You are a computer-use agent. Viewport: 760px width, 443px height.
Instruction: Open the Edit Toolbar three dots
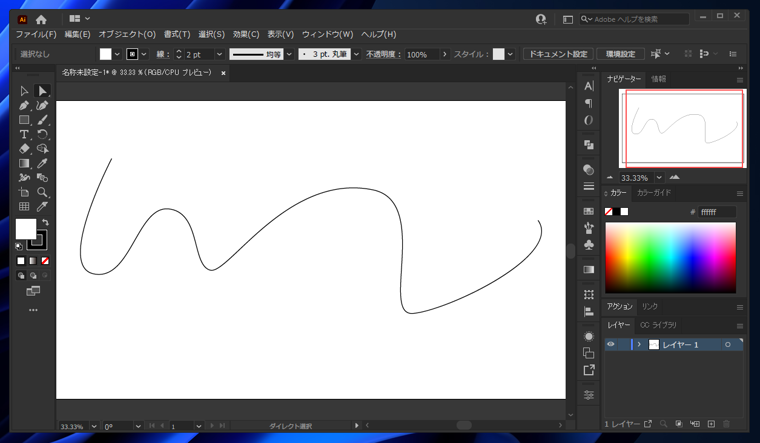(x=33, y=310)
